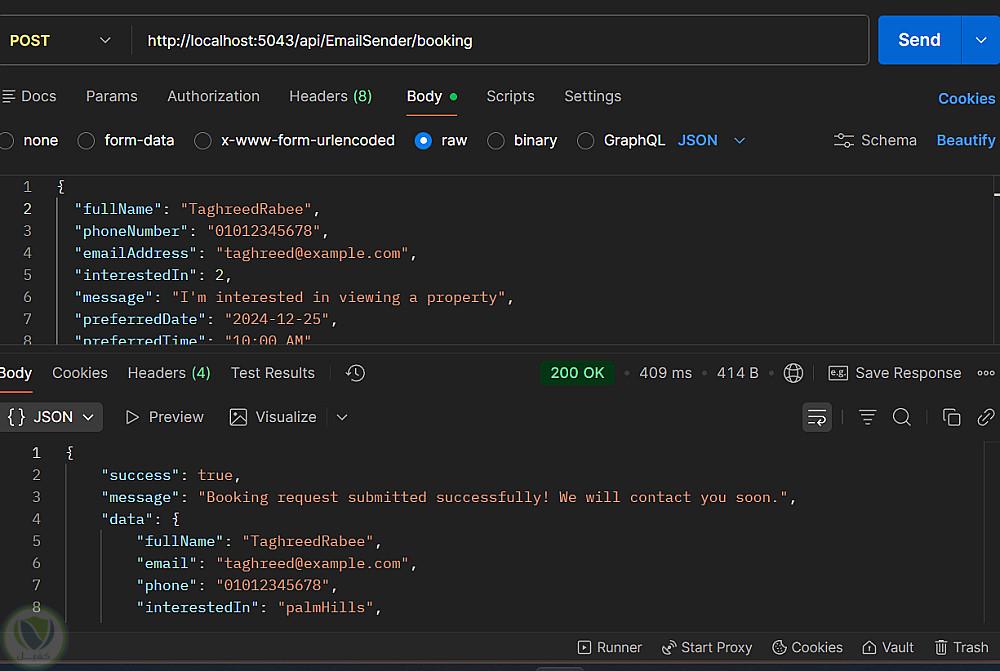The height and width of the screenshot is (671, 1000).
Task: Expand the Send button arrow menu
Action: [x=979, y=41]
